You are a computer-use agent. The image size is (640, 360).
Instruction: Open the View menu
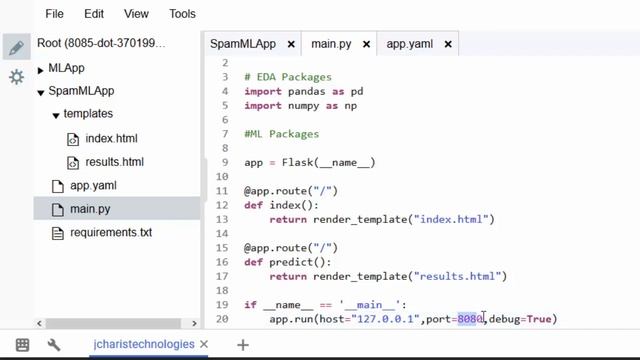click(136, 14)
